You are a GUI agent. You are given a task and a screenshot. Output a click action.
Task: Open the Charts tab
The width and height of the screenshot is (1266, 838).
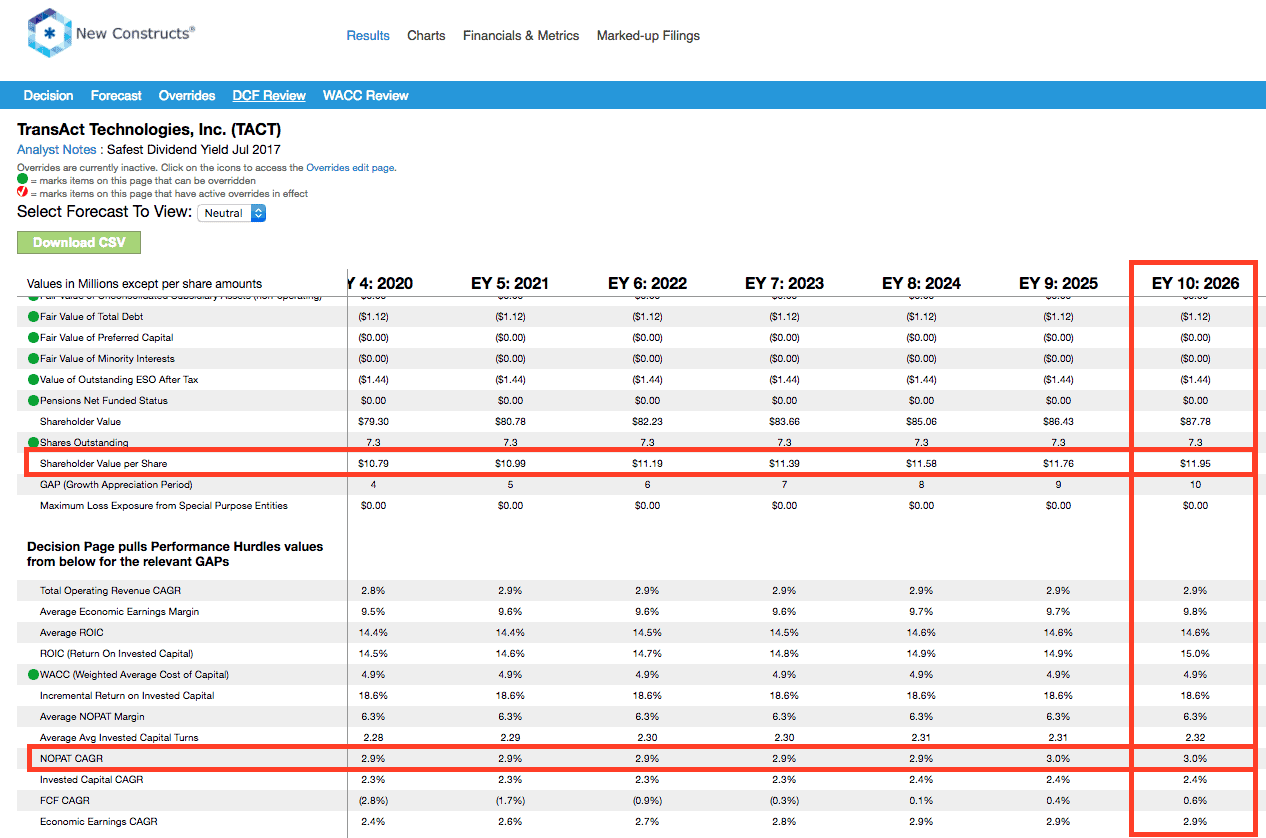tap(426, 36)
